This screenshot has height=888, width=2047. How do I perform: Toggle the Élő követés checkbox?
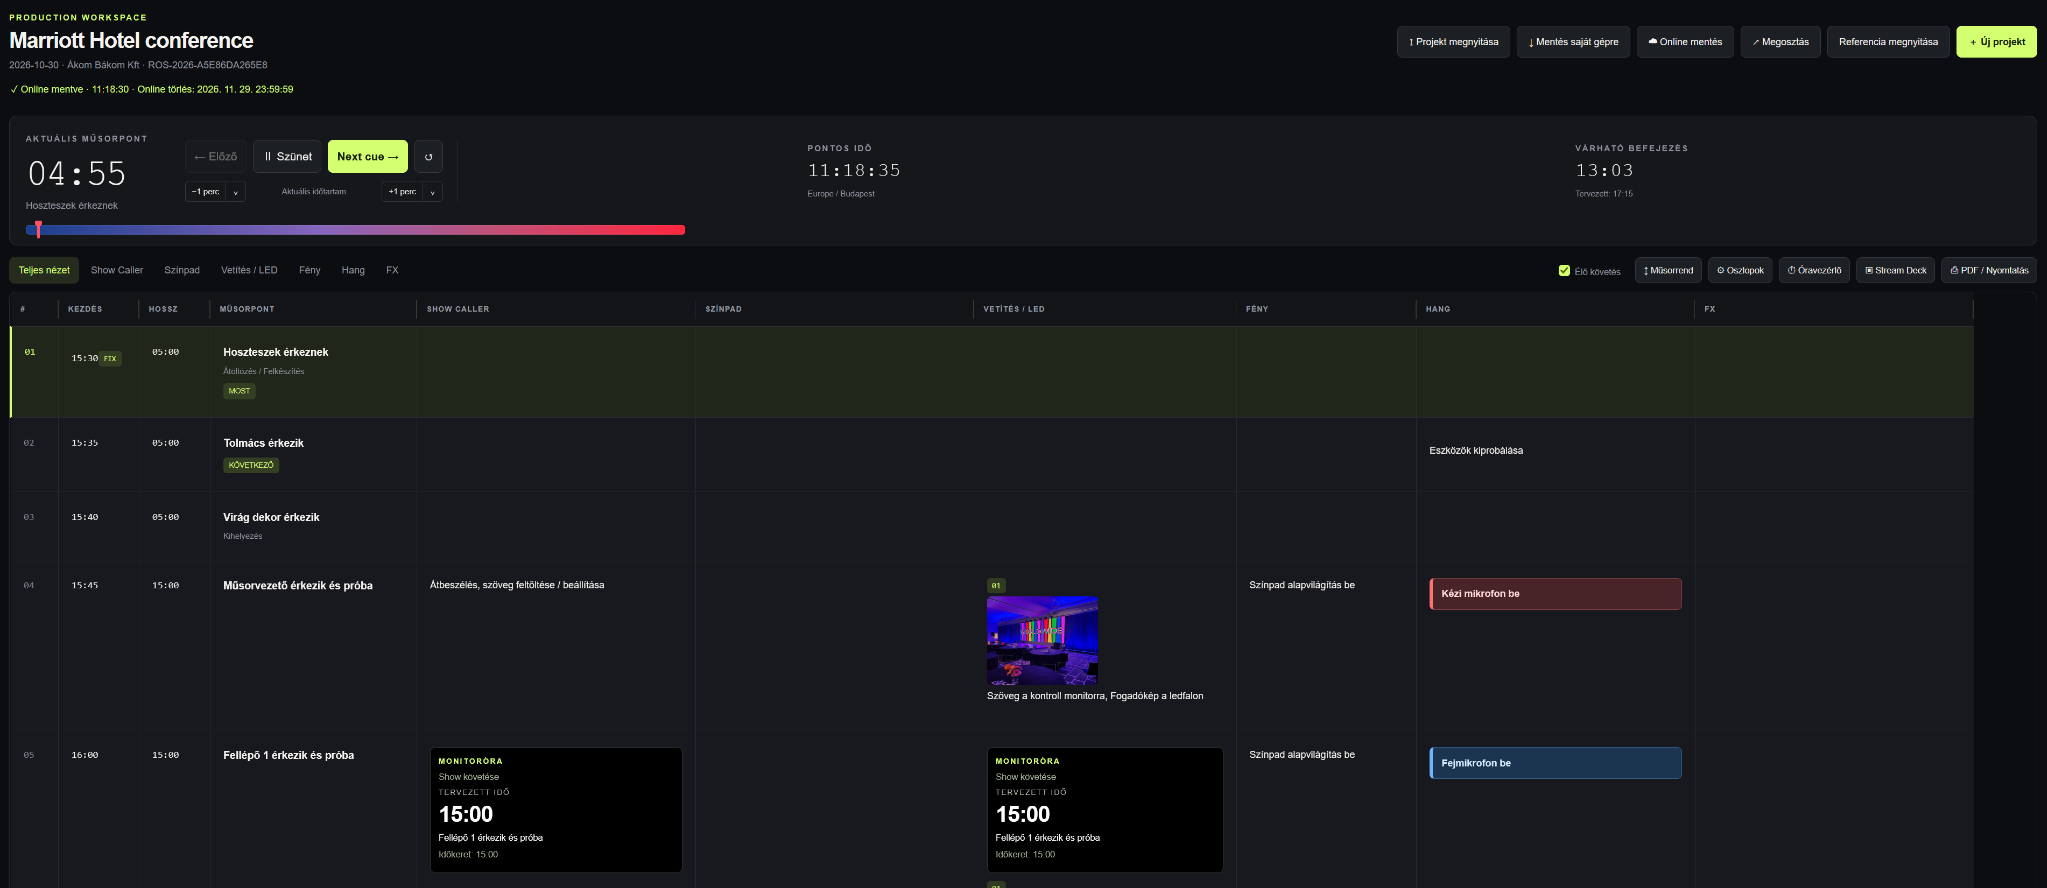[1564, 271]
